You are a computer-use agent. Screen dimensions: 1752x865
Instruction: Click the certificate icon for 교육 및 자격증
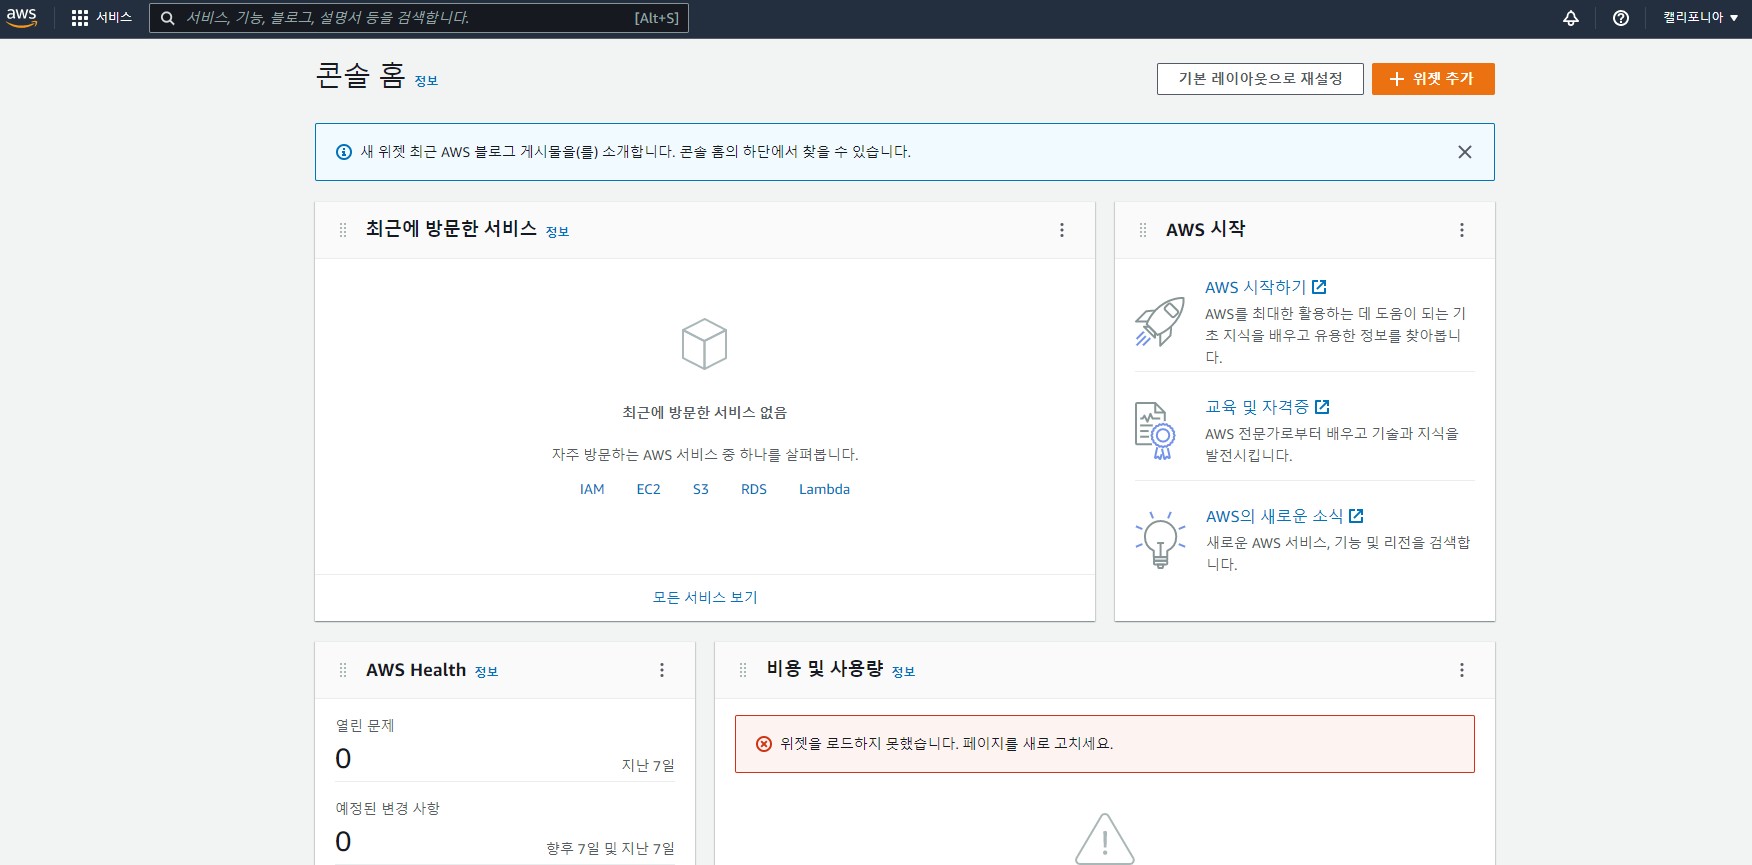coord(1155,430)
